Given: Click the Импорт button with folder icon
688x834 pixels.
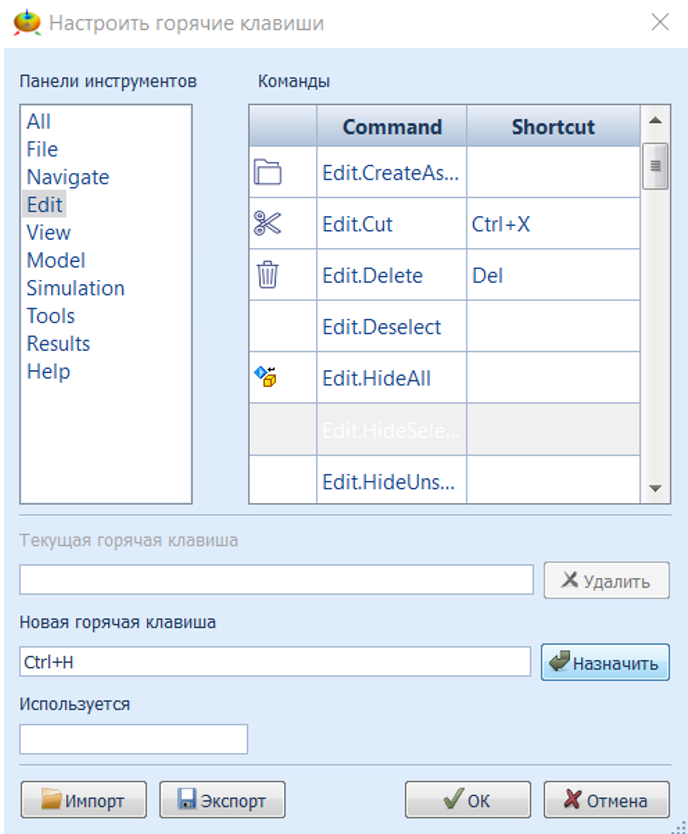Looking at the screenshot, I should (83, 800).
